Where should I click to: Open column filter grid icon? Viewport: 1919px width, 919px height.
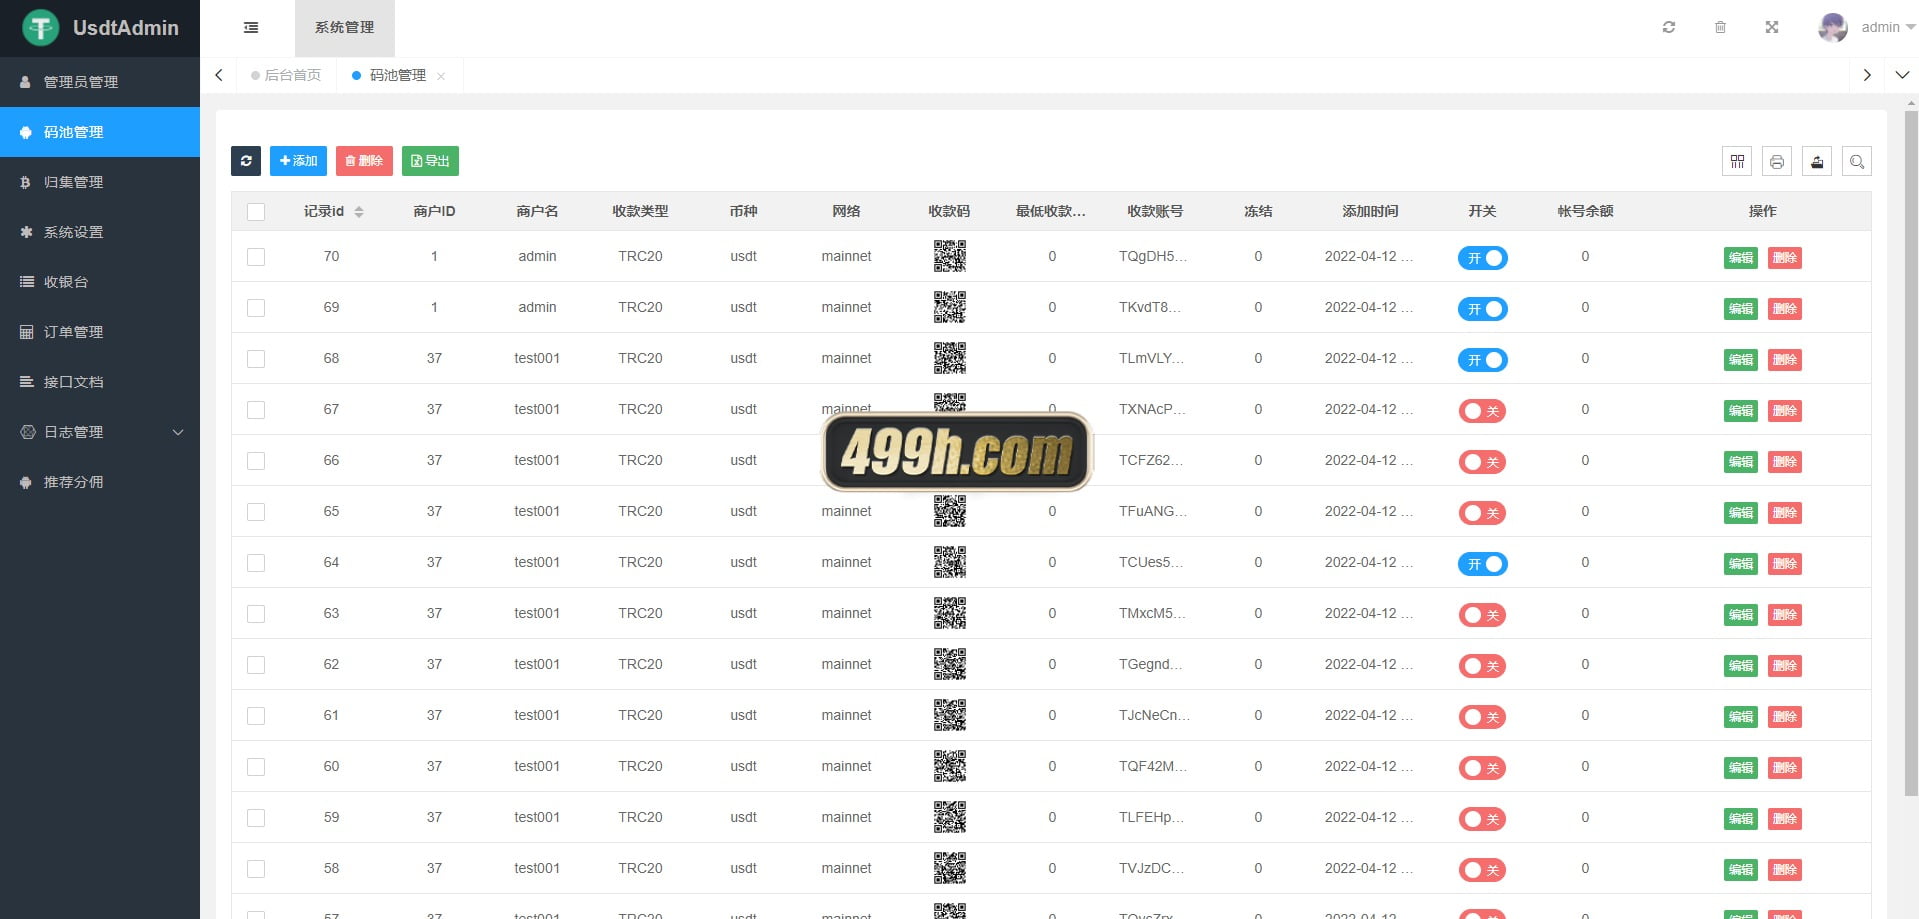[1737, 161]
